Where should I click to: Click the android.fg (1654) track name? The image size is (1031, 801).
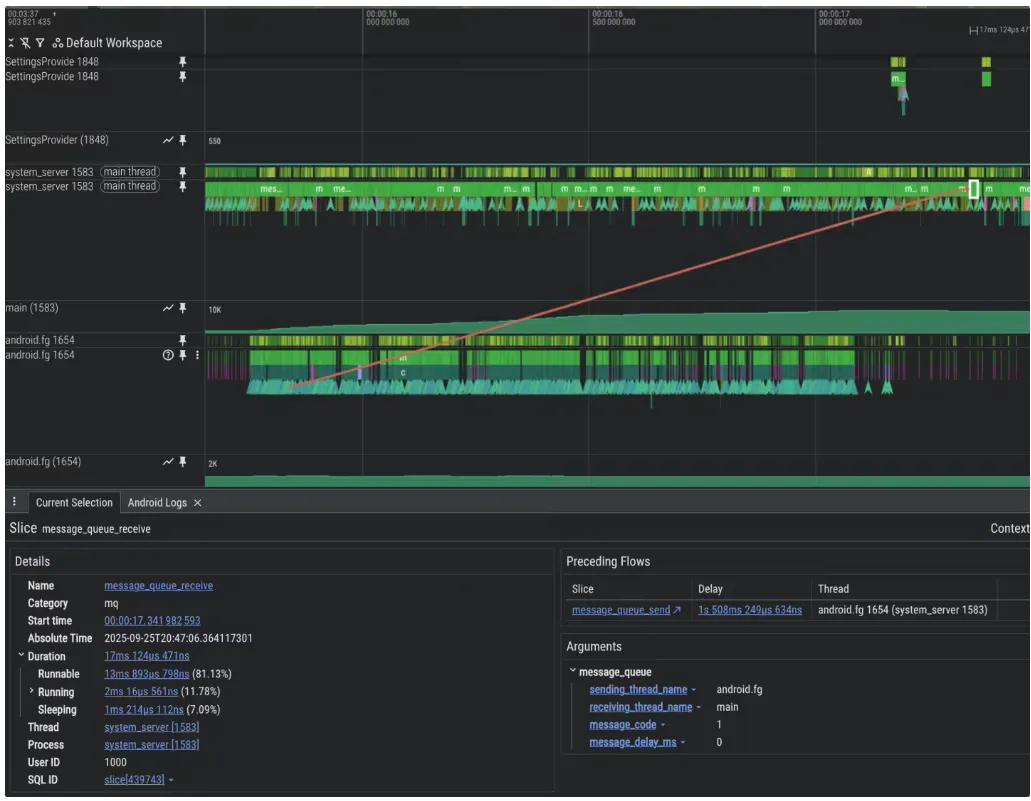[x=43, y=462]
